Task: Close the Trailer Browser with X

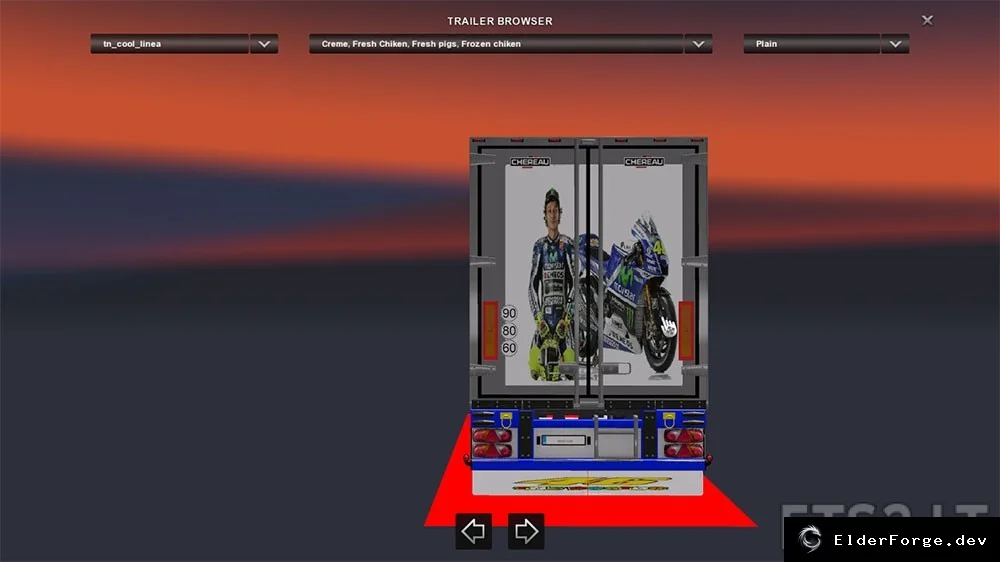Action: (927, 20)
